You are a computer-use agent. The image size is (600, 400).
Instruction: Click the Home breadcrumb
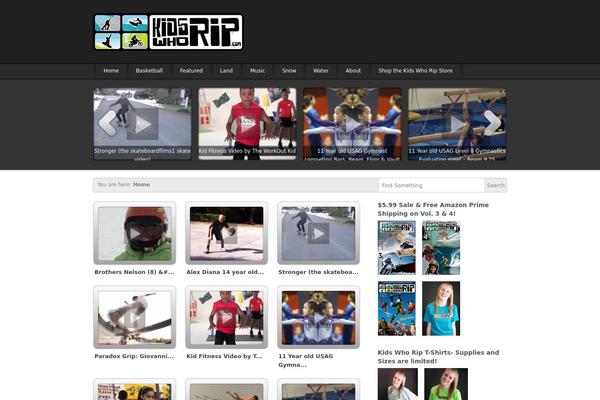tap(141, 184)
